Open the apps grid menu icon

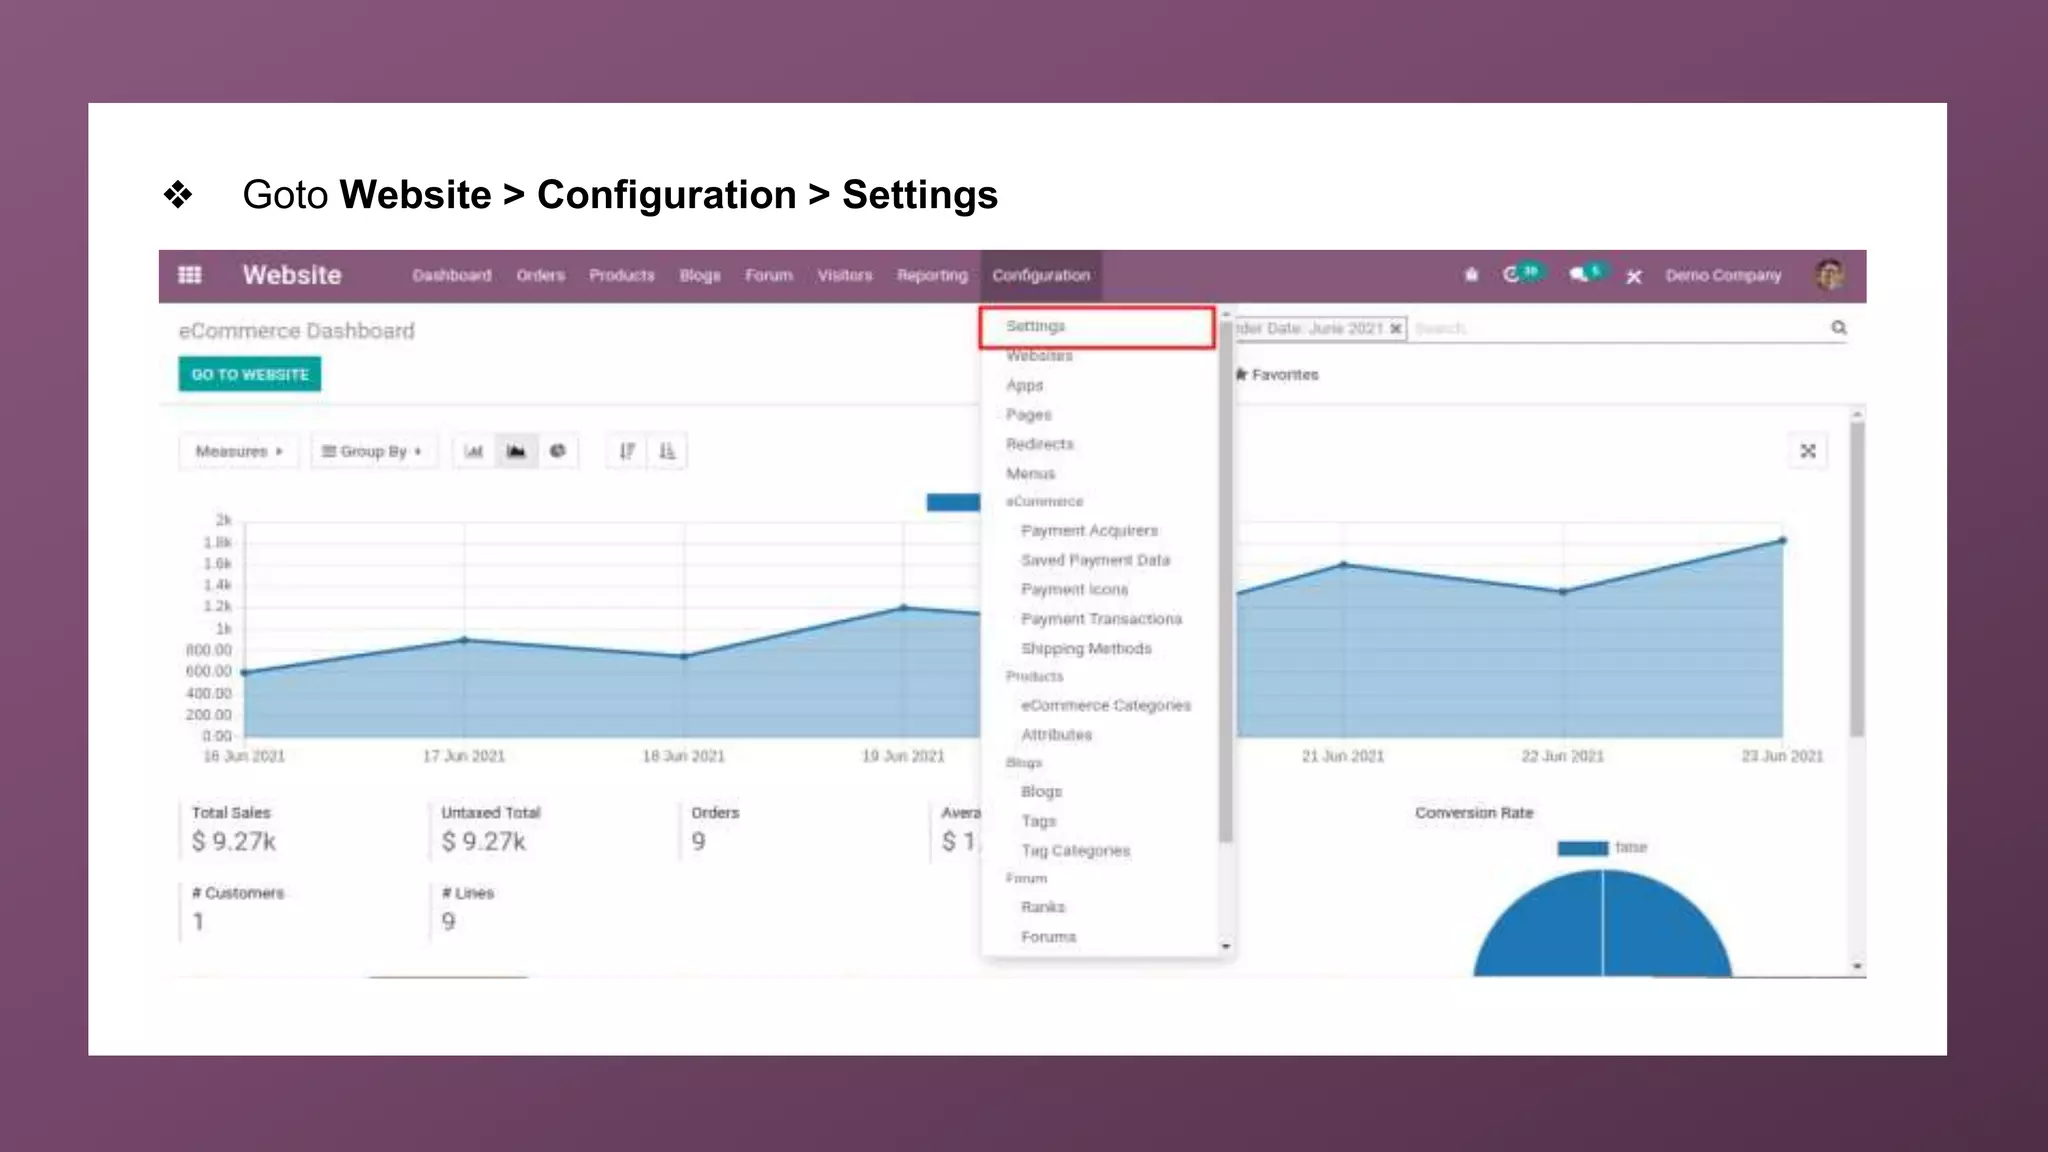tap(189, 275)
